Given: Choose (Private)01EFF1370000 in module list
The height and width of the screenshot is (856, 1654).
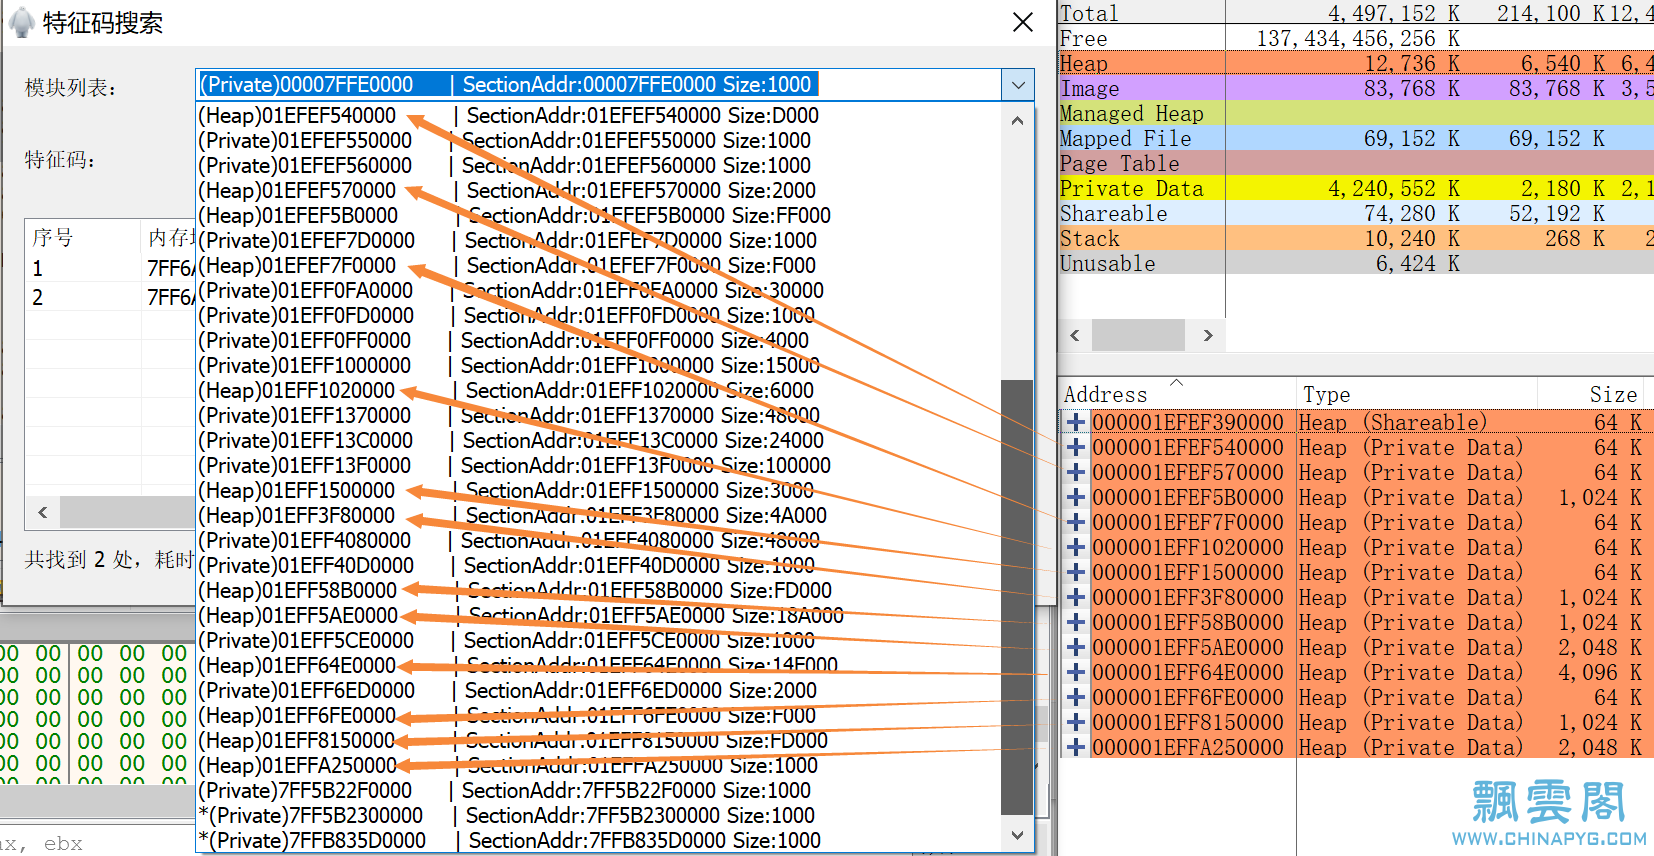Looking at the screenshot, I should click(598, 415).
